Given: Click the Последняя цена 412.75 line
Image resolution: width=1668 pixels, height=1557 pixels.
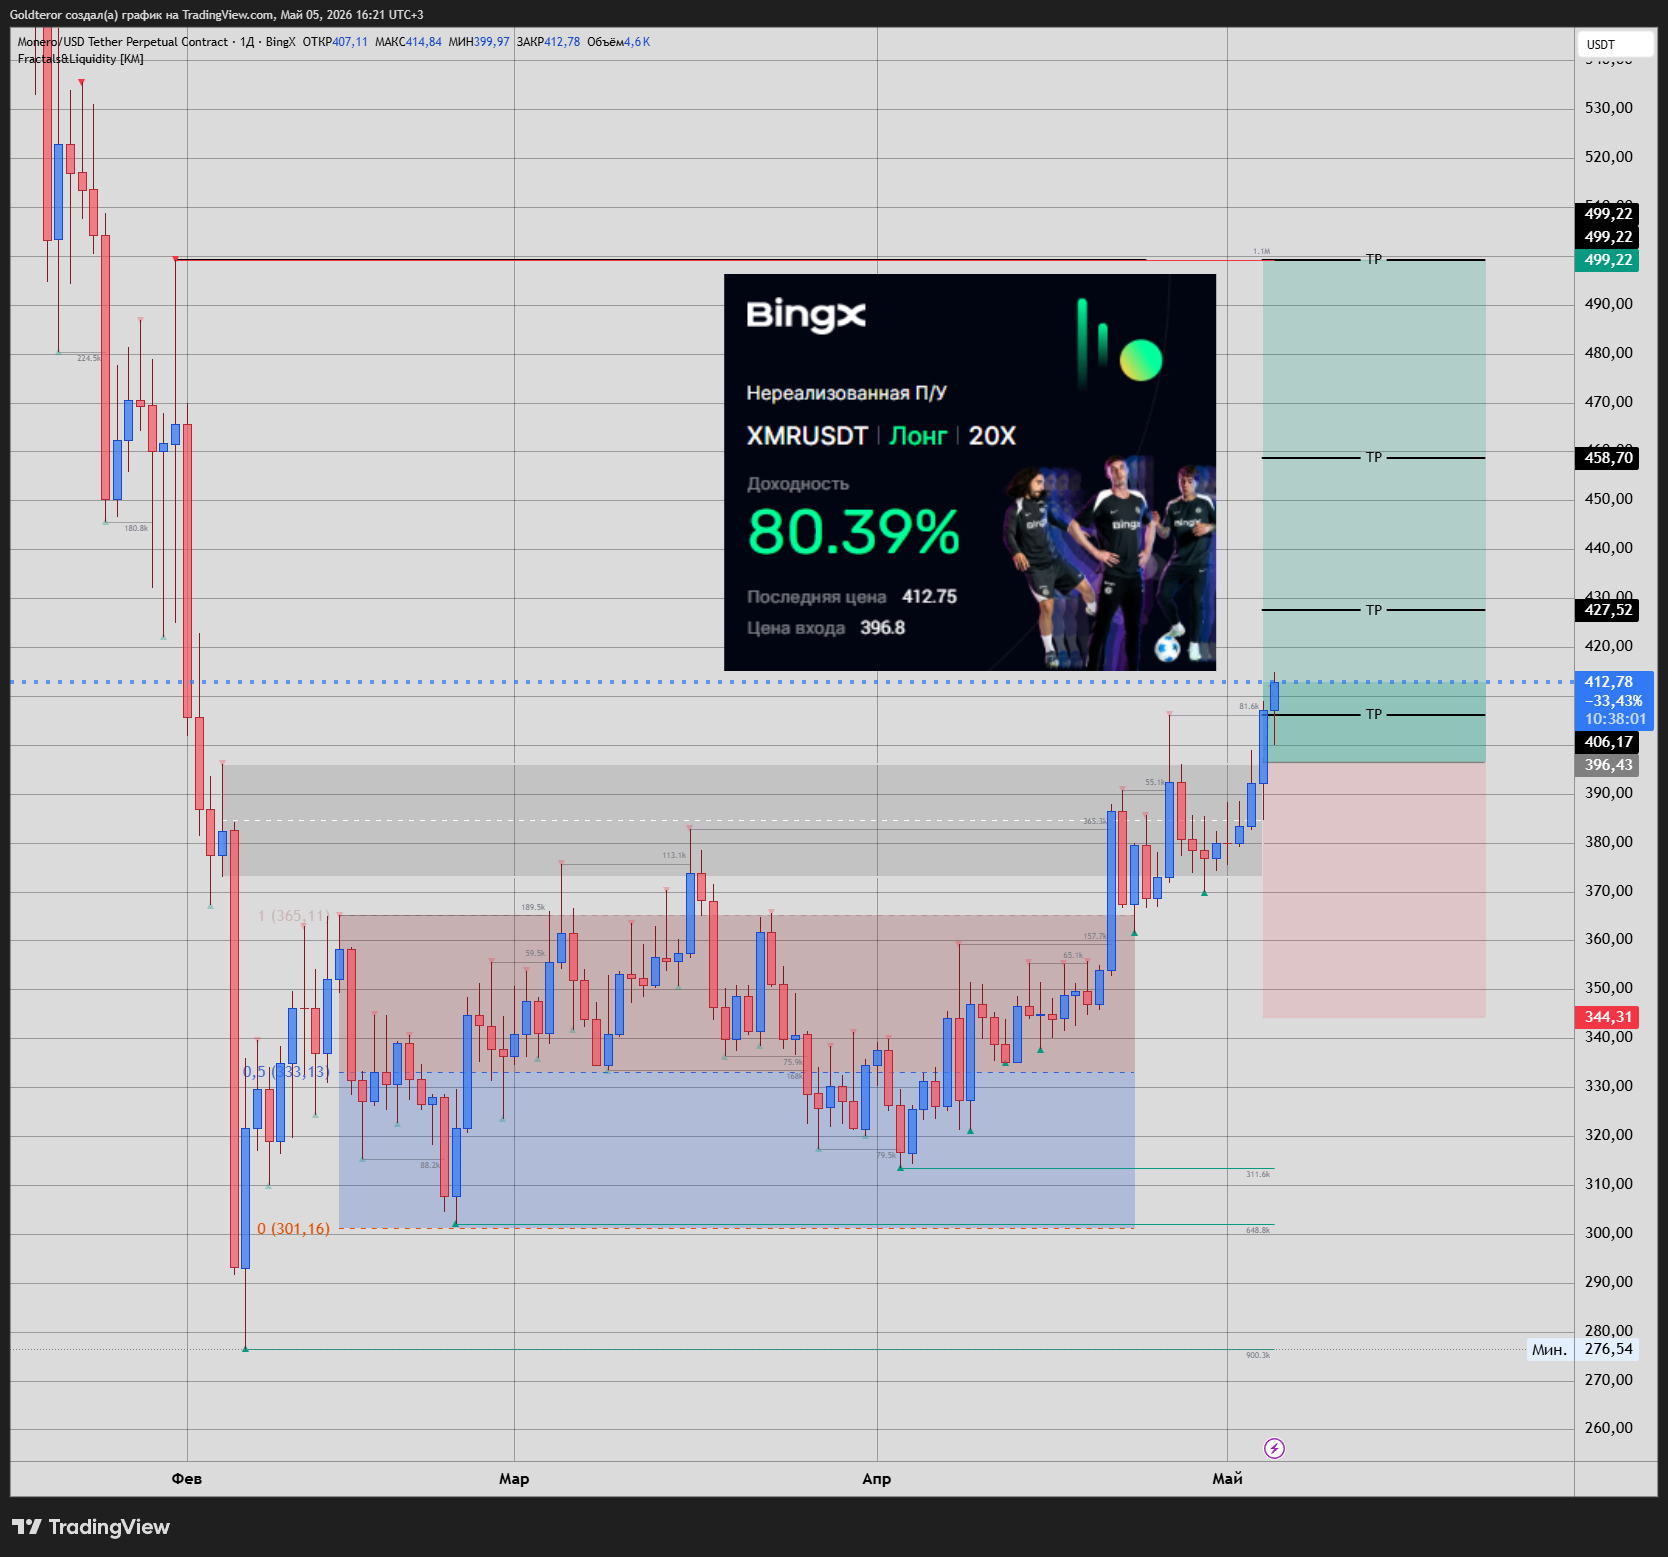Looking at the screenshot, I should click(x=852, y=597).
